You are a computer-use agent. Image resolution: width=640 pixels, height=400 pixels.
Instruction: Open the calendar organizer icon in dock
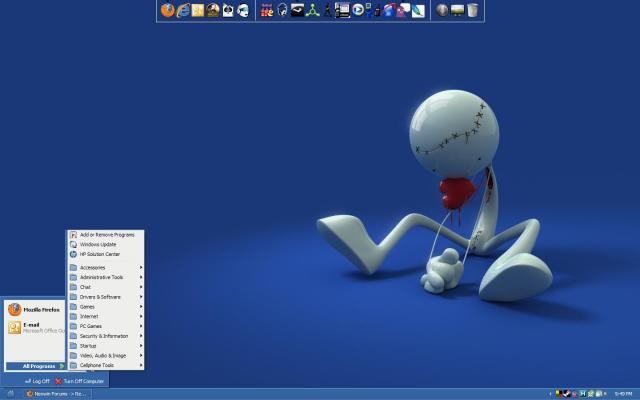342,10
